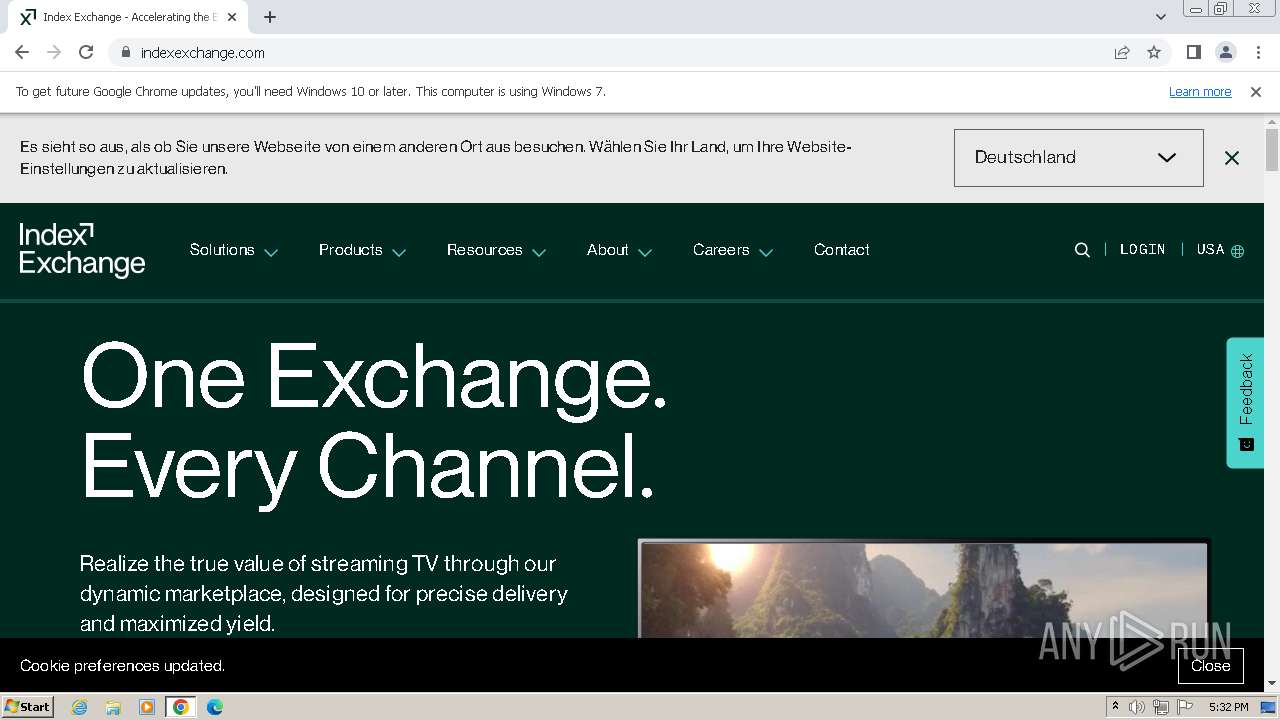The image size is (1280, 720).
Task: Open the Deutschland country dropdown
Action: click(x=1078, y=157)
